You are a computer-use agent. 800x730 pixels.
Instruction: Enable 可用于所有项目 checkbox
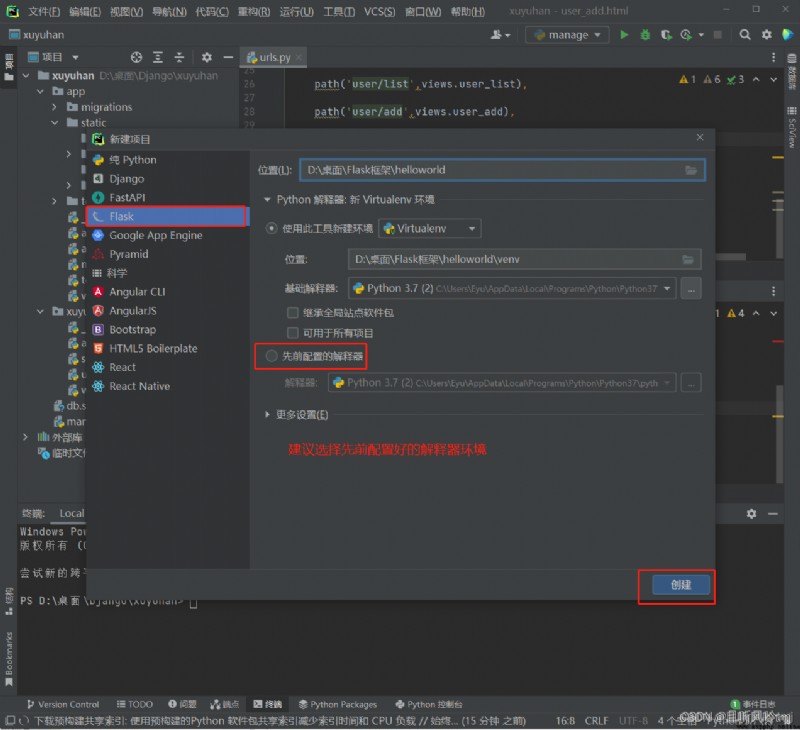pyautogui.click(x=293, y=333)
